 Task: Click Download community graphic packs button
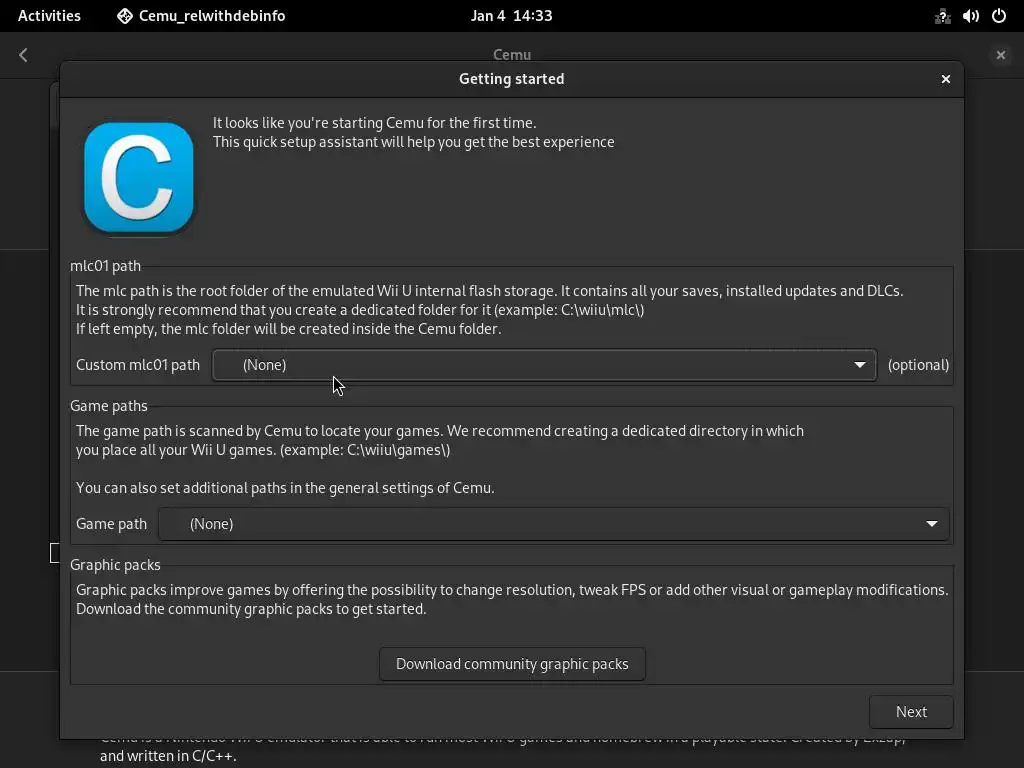[x=512, y=664]
